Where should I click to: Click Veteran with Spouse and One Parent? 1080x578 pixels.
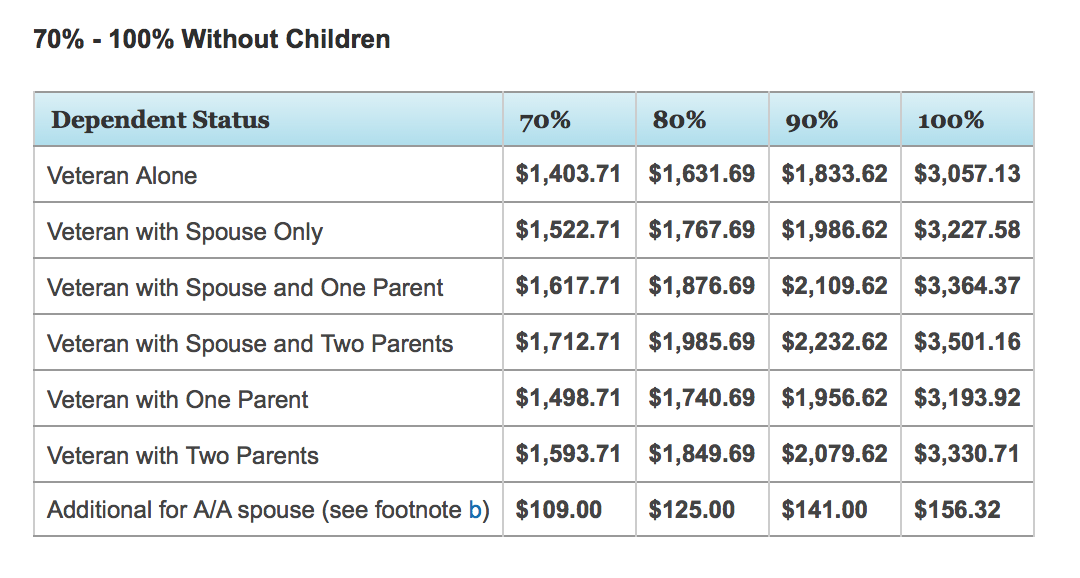point(245,288)
